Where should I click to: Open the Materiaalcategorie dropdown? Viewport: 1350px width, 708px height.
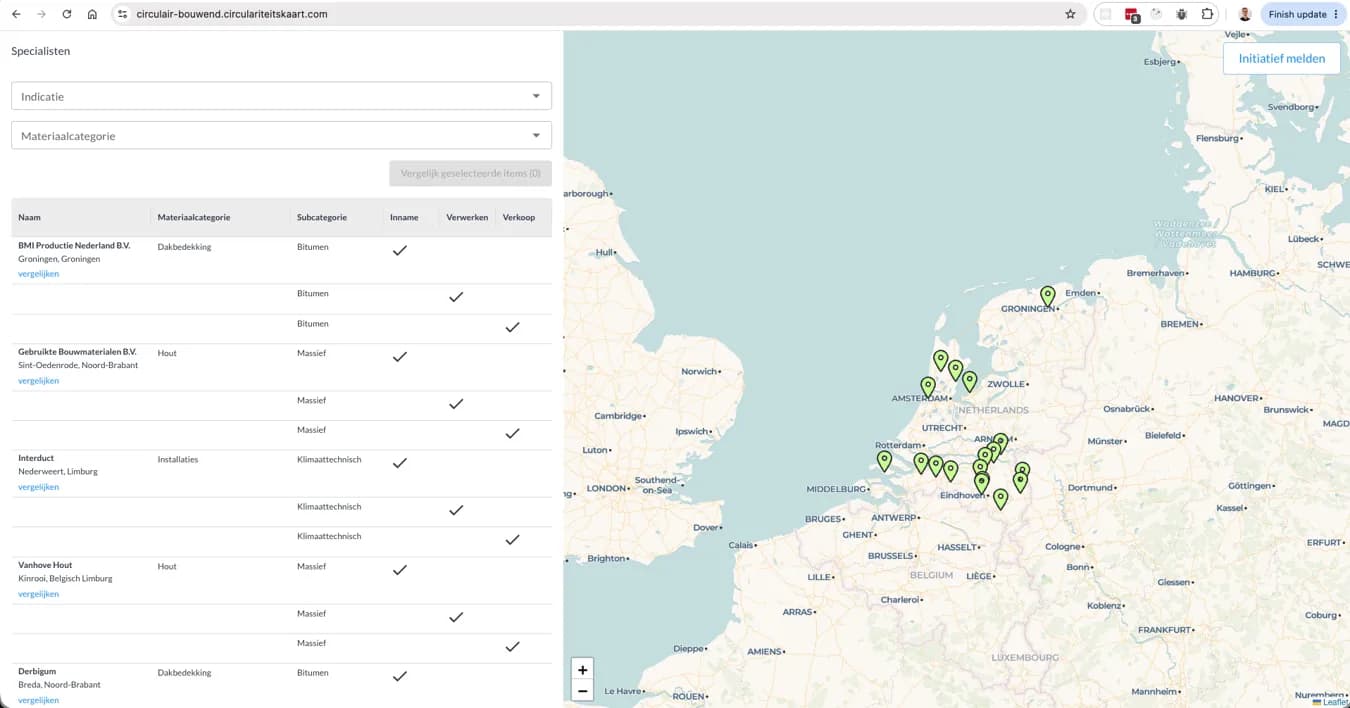pyautogui.click(x=281, y=135)
